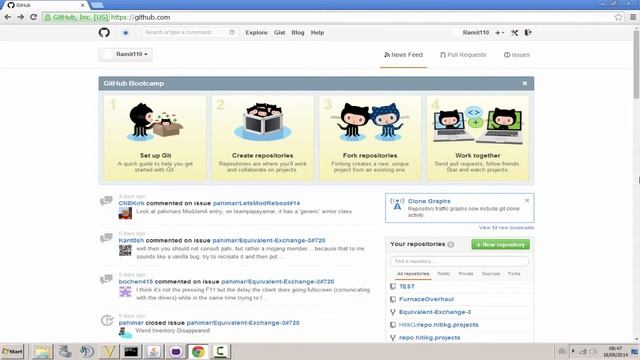
Task: Open the FurnaceOverhaul repository
Action: coord(427,299)
